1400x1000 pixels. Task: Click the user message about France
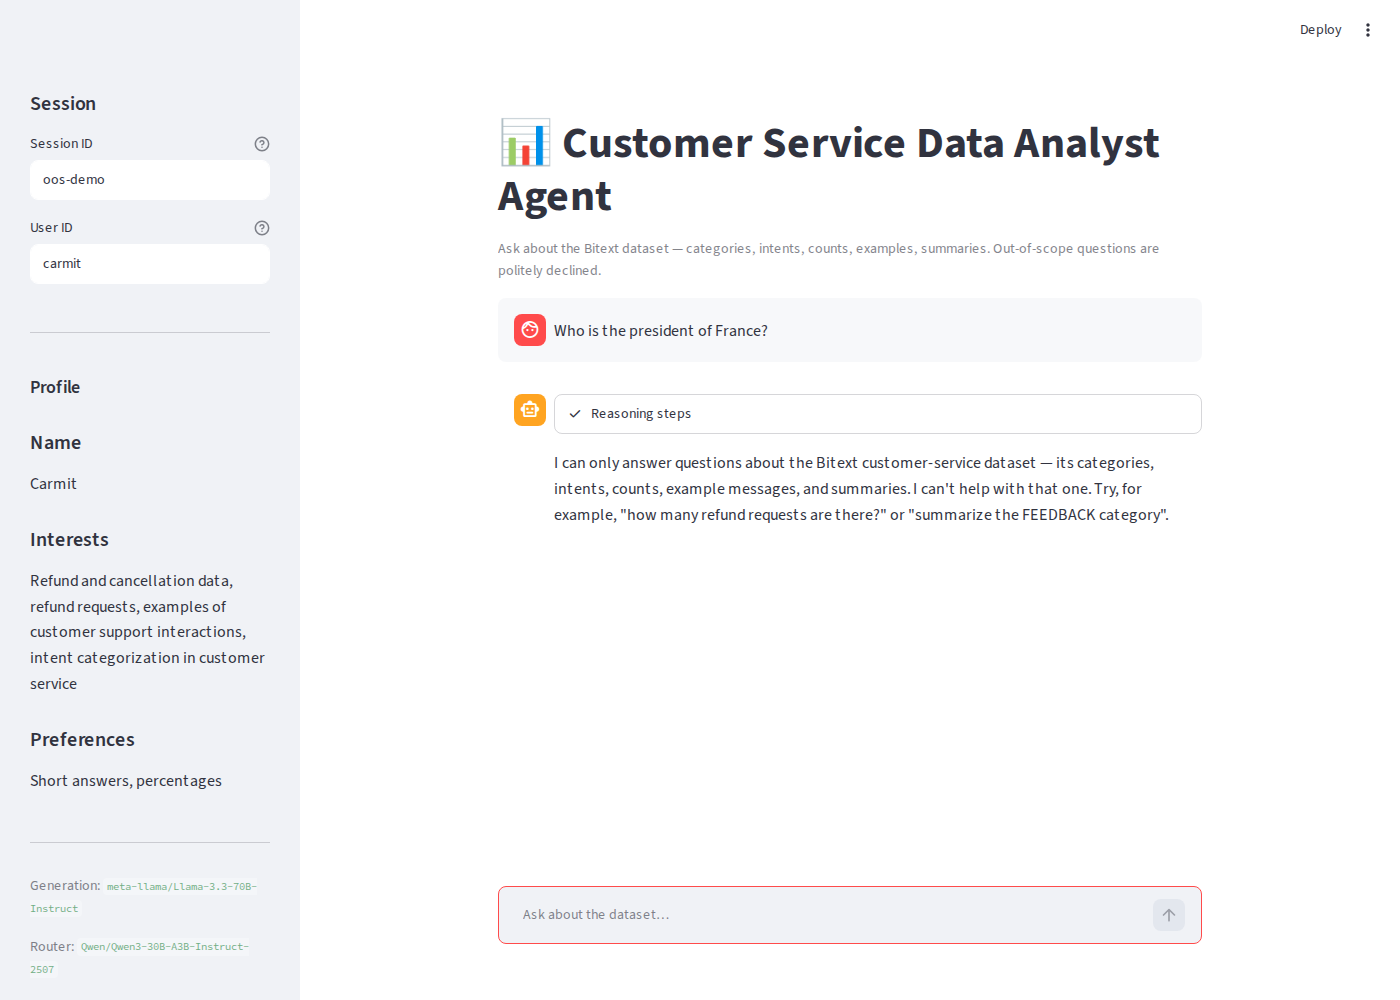point(661,331)
